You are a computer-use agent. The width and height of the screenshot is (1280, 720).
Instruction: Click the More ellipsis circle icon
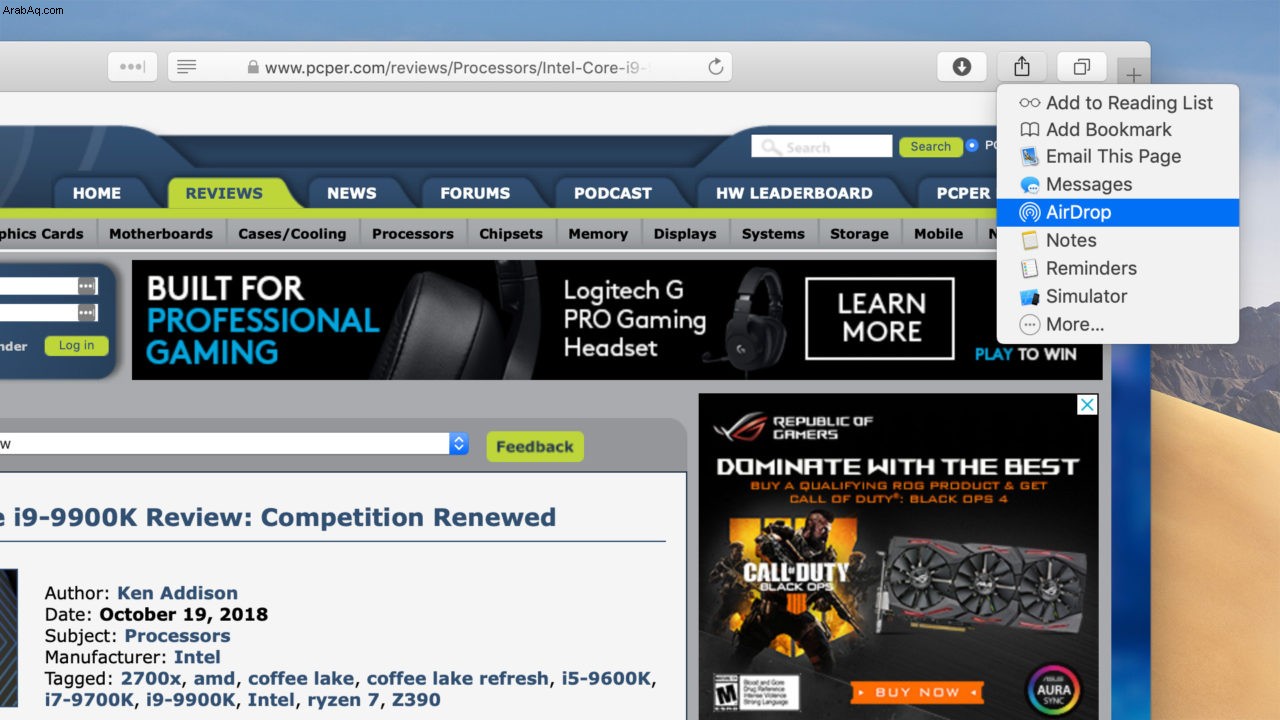pyautogui.click(x=1030, y=324)
